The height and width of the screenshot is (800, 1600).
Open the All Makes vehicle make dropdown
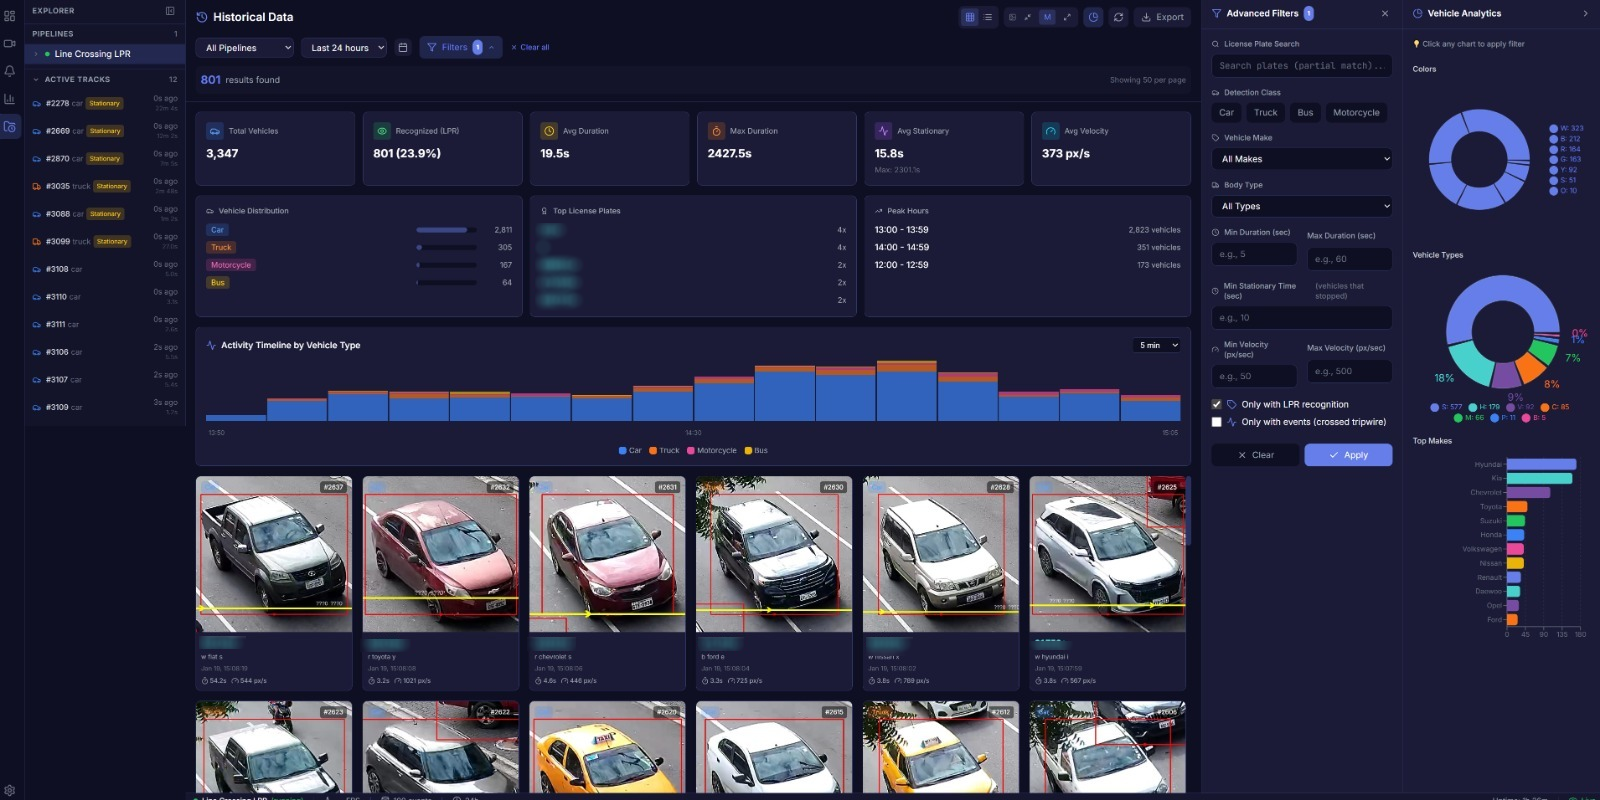[1302, 159]
